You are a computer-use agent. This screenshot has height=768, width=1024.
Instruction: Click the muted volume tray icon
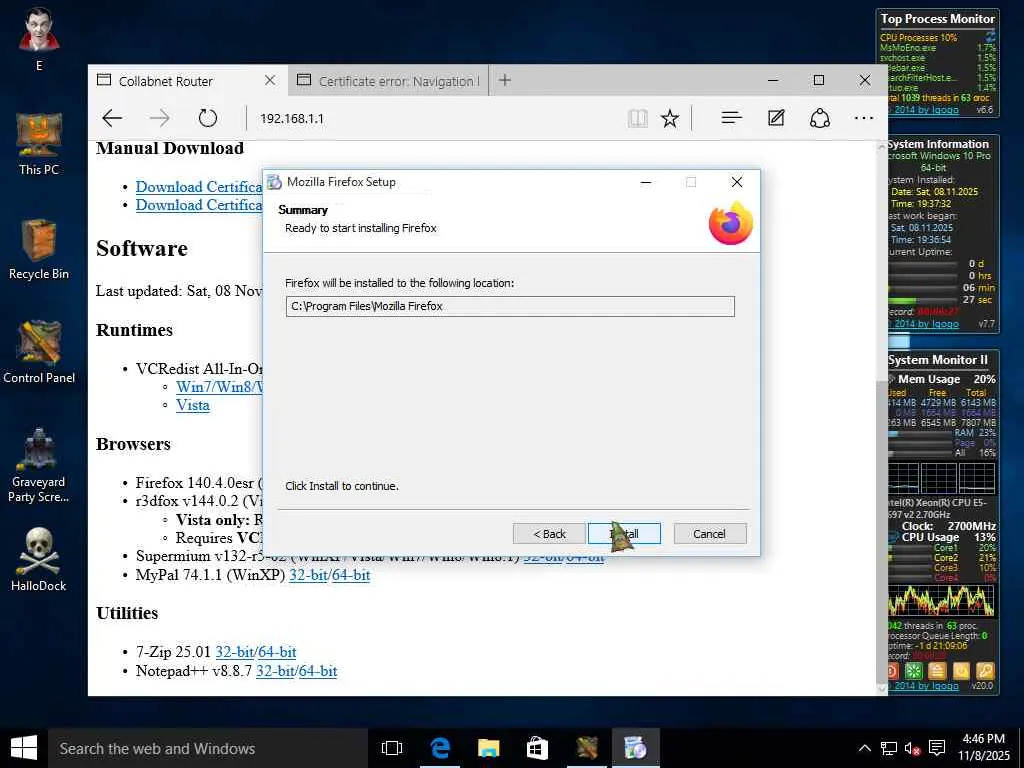coord(912,748)
